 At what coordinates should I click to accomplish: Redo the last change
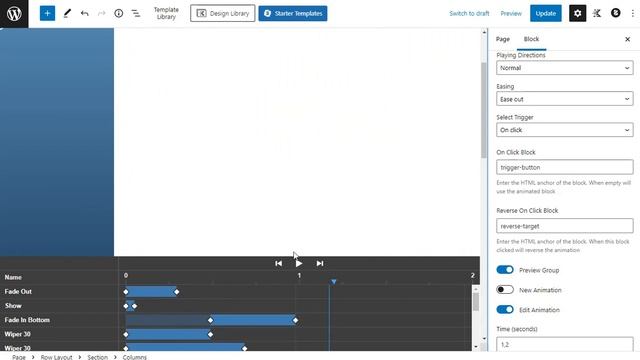(x=102, y=13)
